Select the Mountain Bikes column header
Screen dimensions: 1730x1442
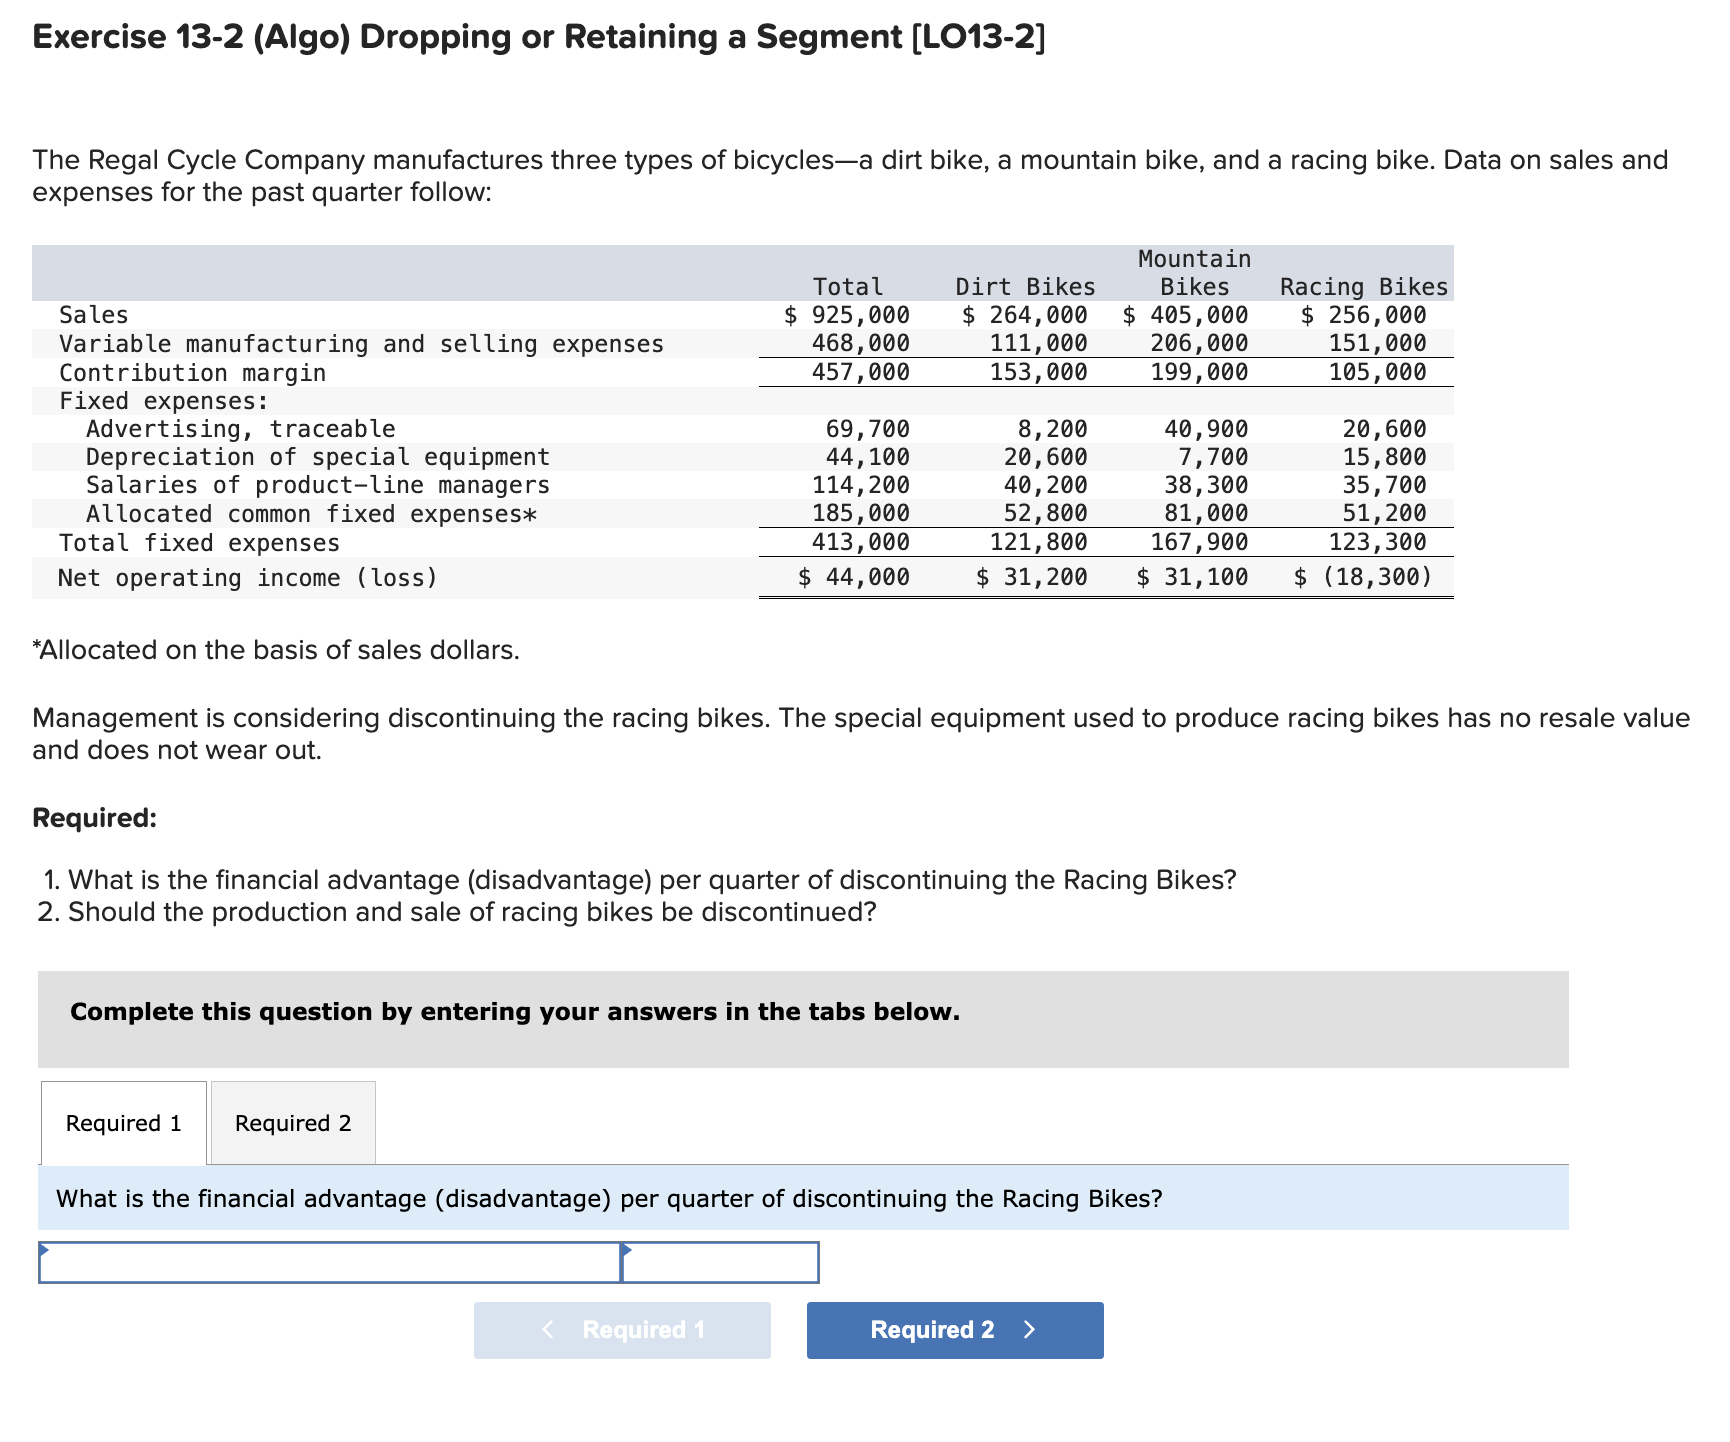coord(1195,272)
